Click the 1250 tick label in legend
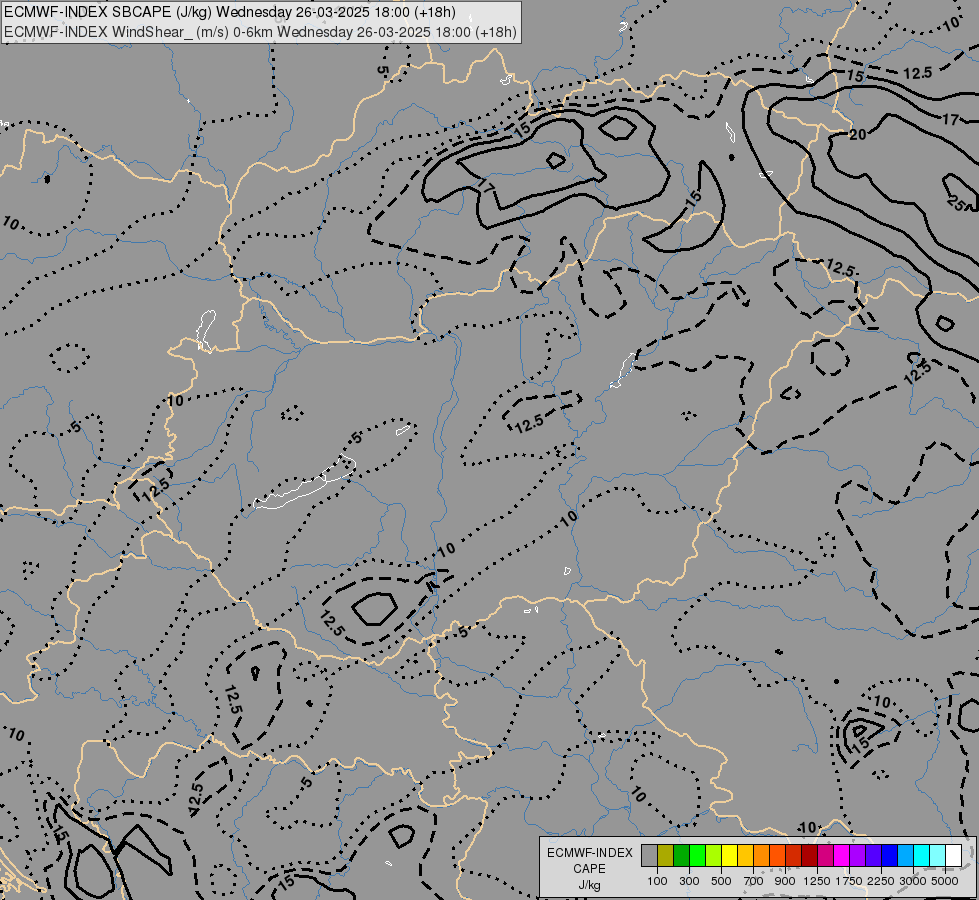This screenshot has width=979, height=900. [x=817, y=881]
